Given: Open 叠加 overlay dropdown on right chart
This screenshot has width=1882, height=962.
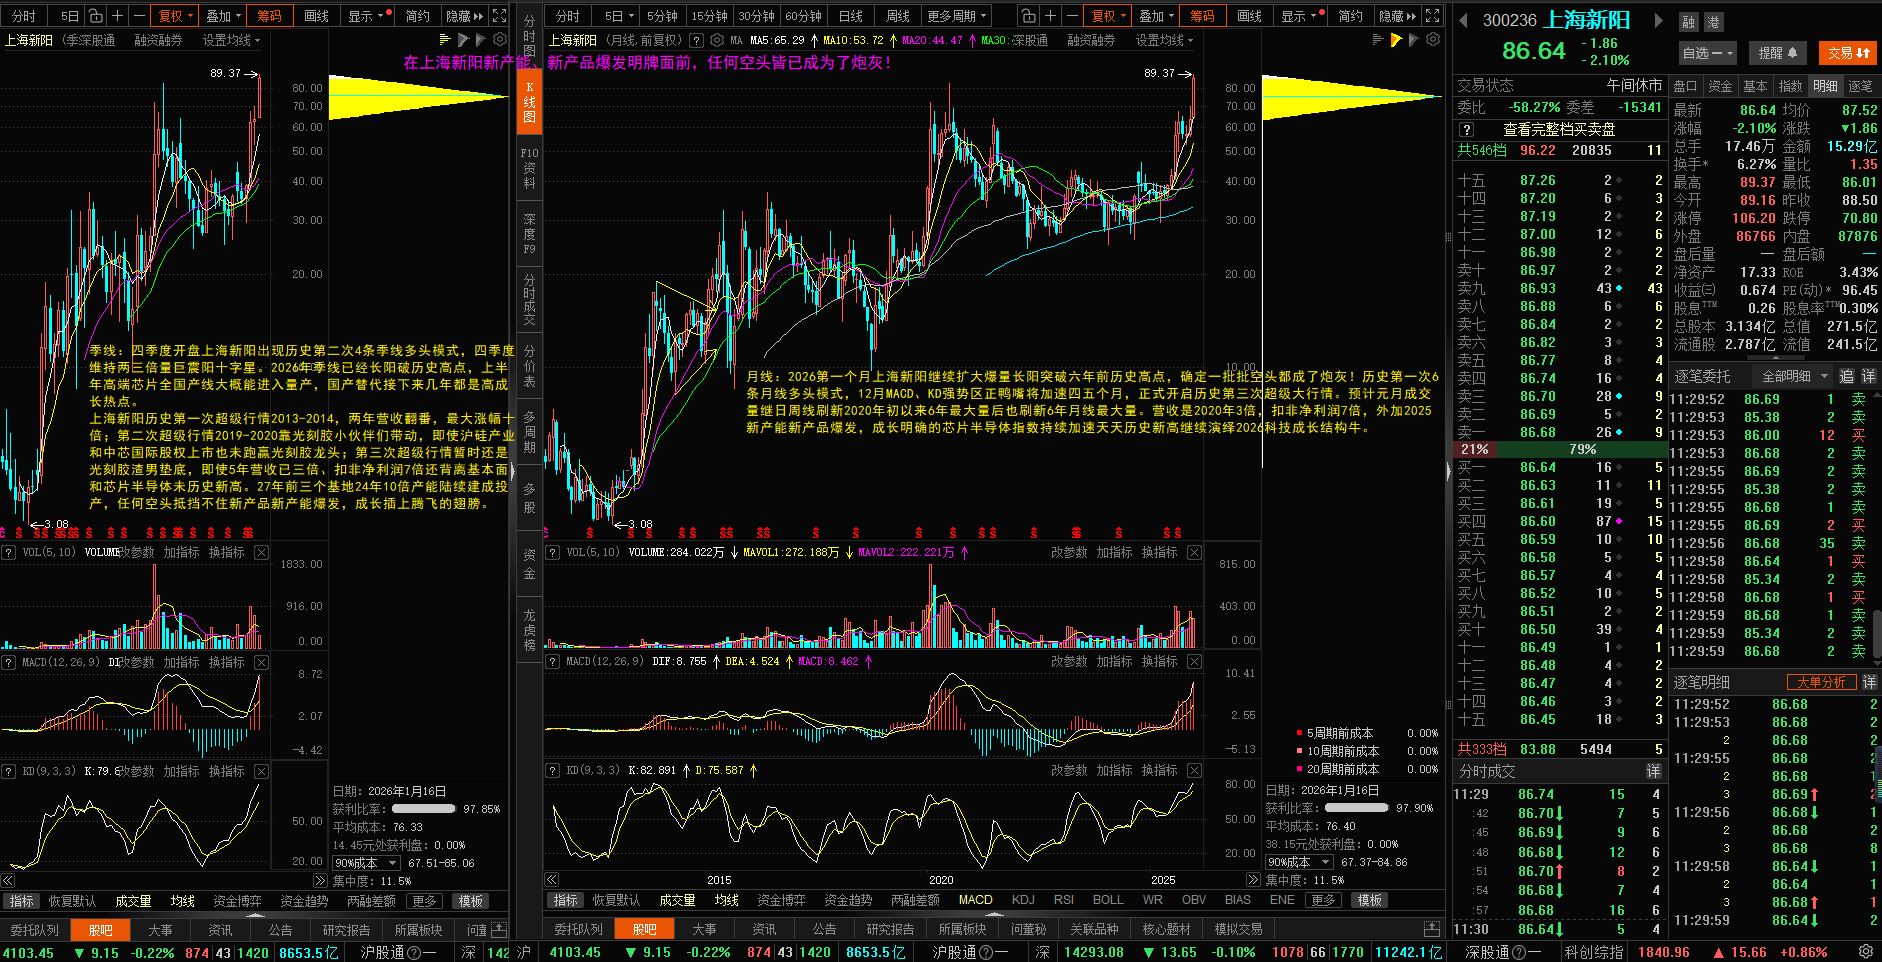Looking at the screenshot, I should click(x=1157, y=16).
